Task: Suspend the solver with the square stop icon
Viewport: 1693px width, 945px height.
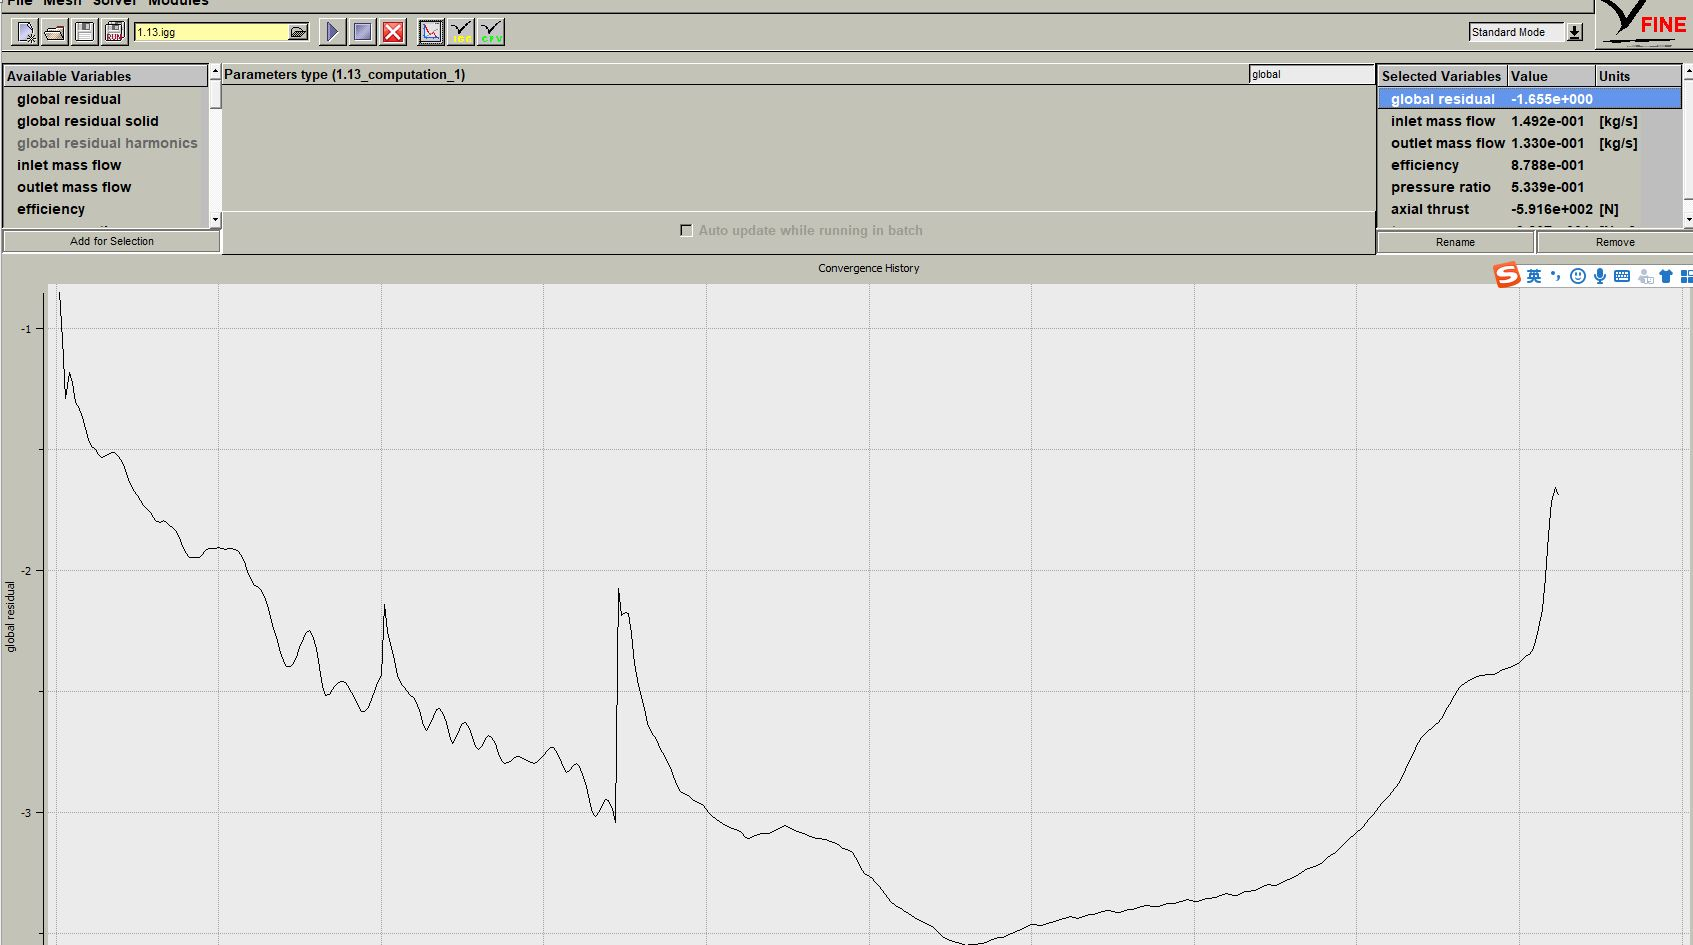Action: click(363, 32)
